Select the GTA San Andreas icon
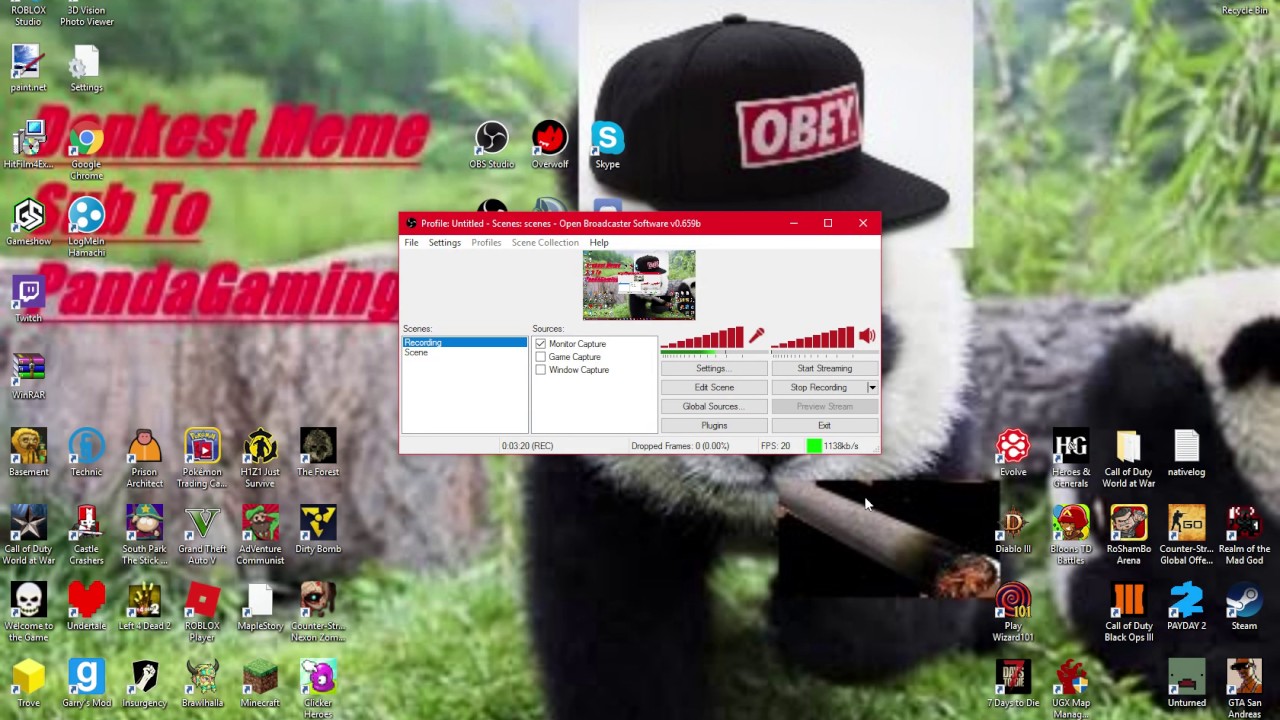This screenshot has width=1280, height=720. pos(1244,690)
